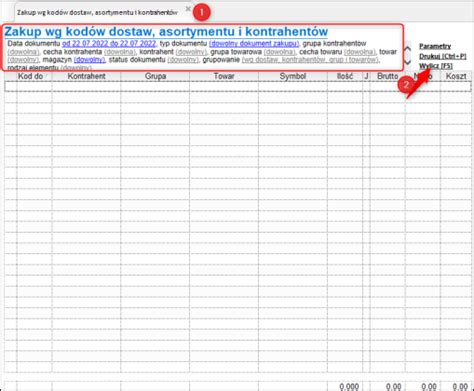
Task: Sort by the Towar column header
Action: (224, 76)
